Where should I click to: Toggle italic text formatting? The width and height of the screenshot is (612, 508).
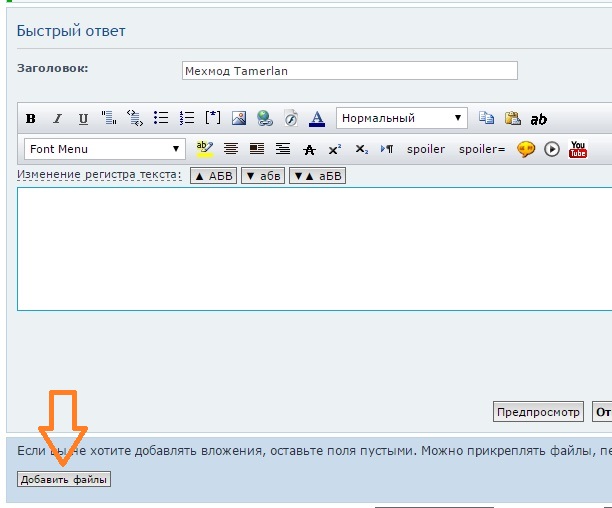(x=57, y=118)
